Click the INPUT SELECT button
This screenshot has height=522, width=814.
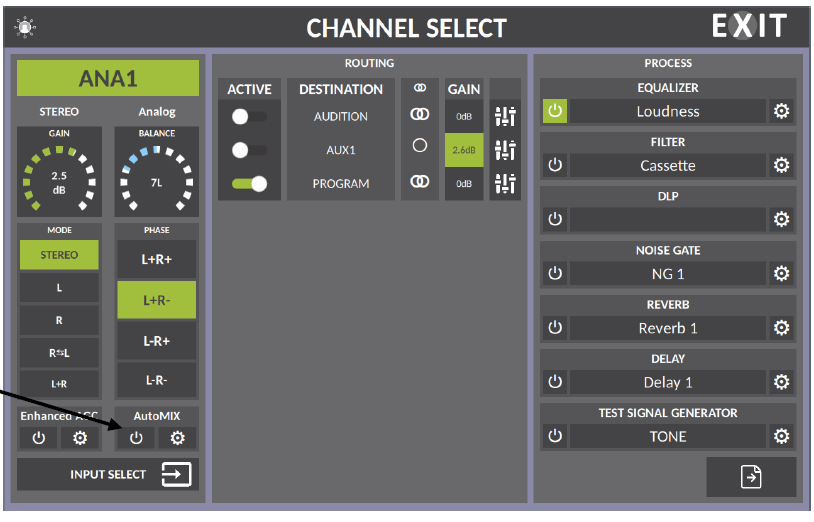108,474
